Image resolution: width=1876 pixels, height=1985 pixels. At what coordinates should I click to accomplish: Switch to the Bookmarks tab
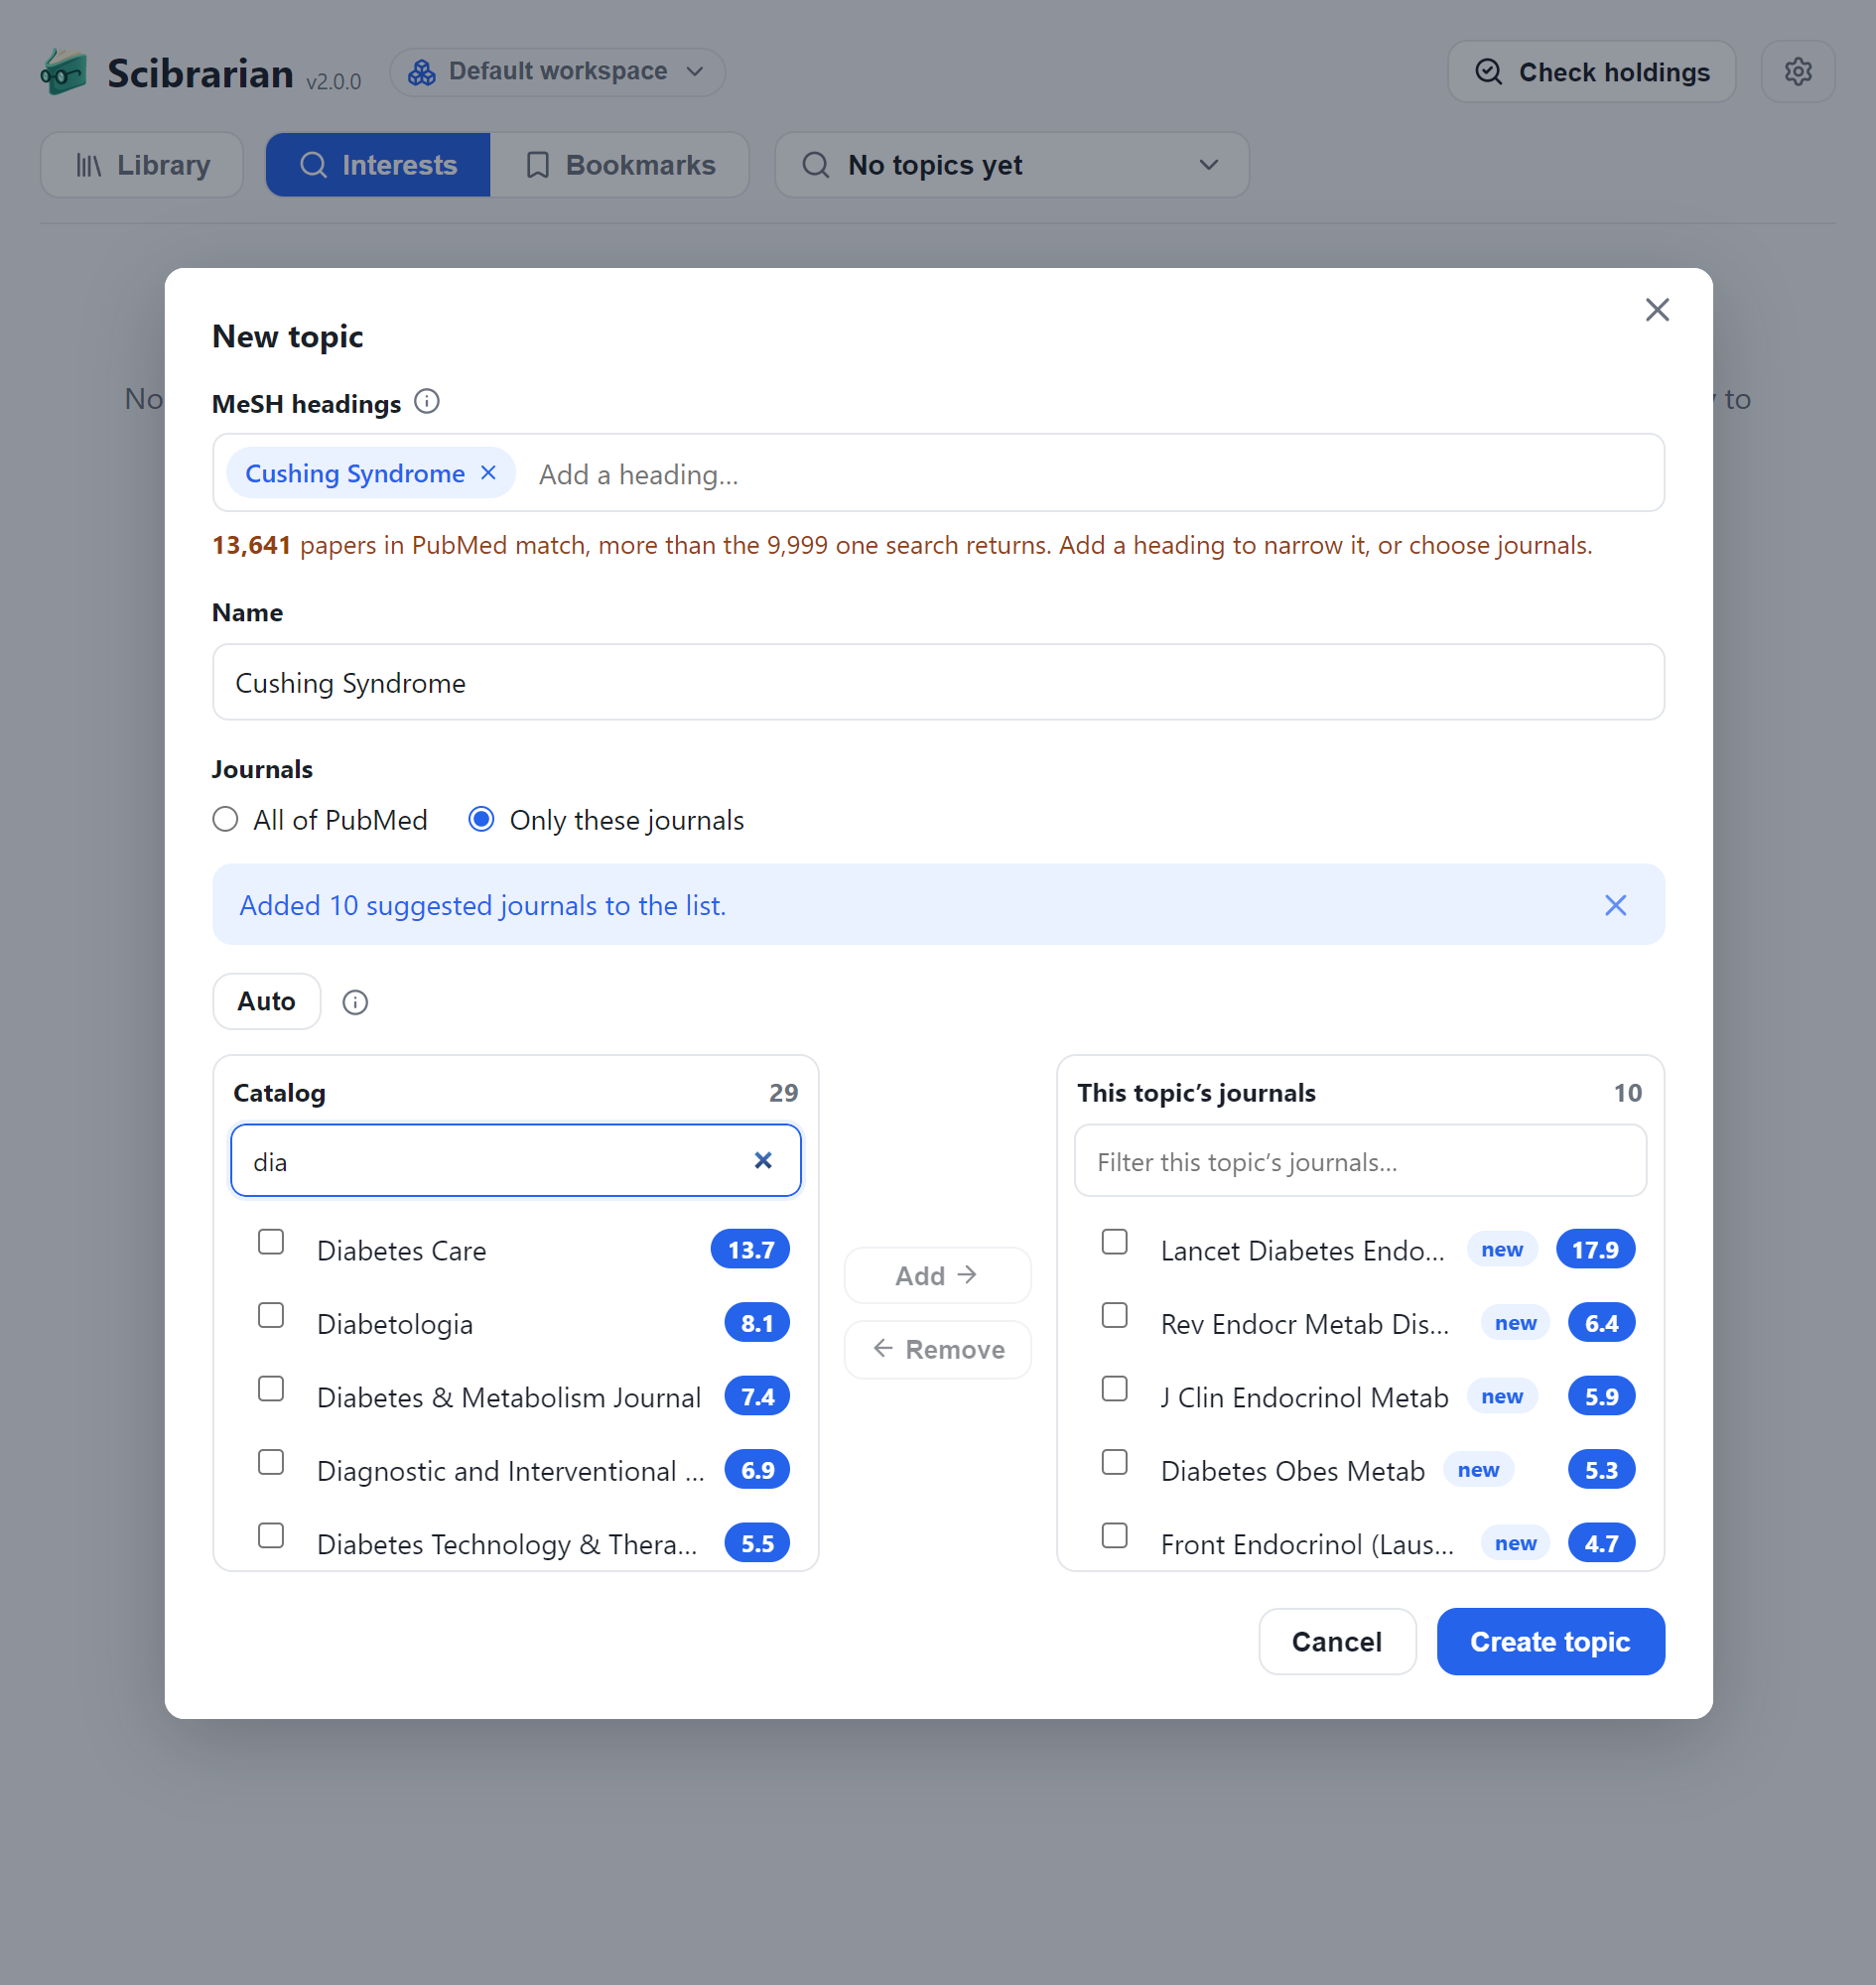pyautogui.click(x=620, y=165)
